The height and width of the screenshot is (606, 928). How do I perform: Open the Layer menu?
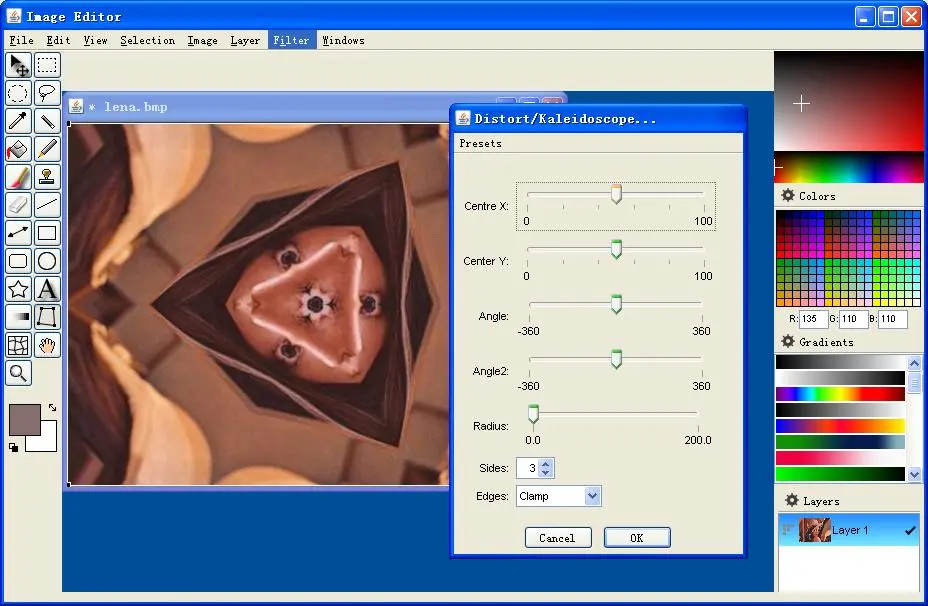pos(245,40)
